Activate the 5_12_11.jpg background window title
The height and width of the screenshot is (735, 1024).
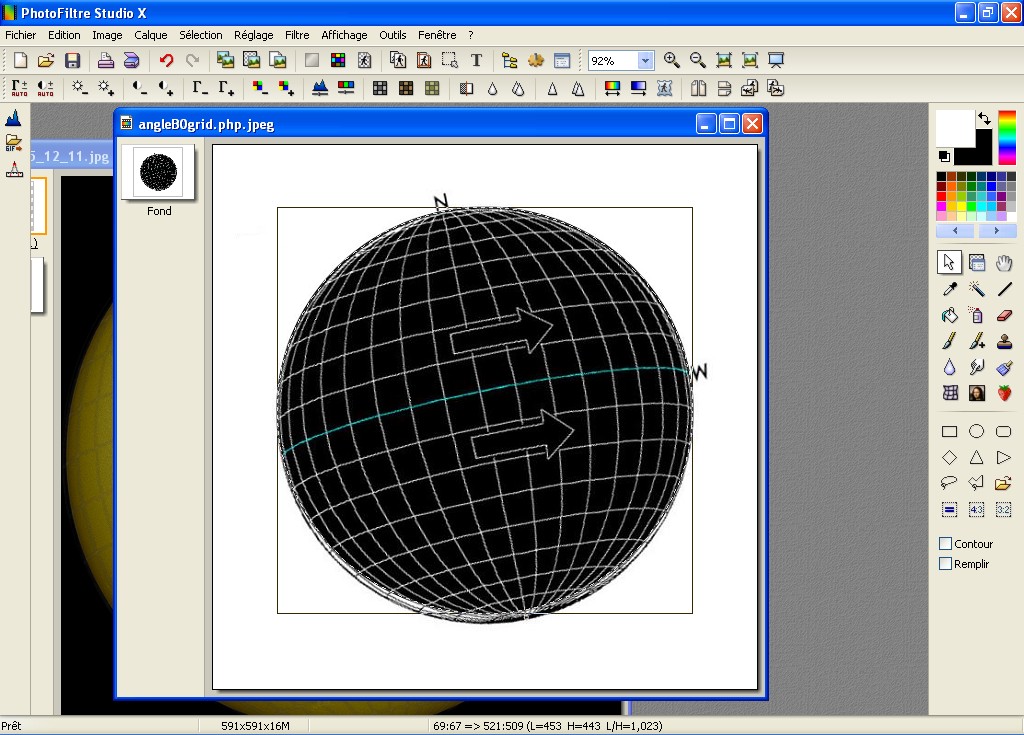click(70, 157)
